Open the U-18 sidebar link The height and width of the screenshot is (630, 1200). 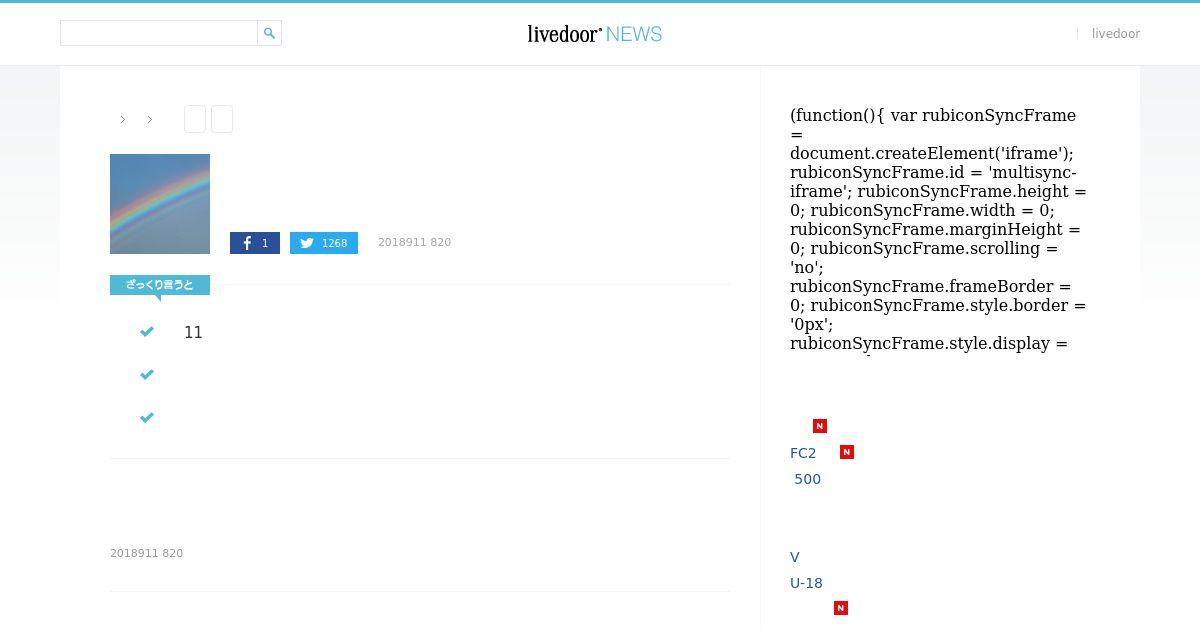pyautogui.click(x=806, y=583)
